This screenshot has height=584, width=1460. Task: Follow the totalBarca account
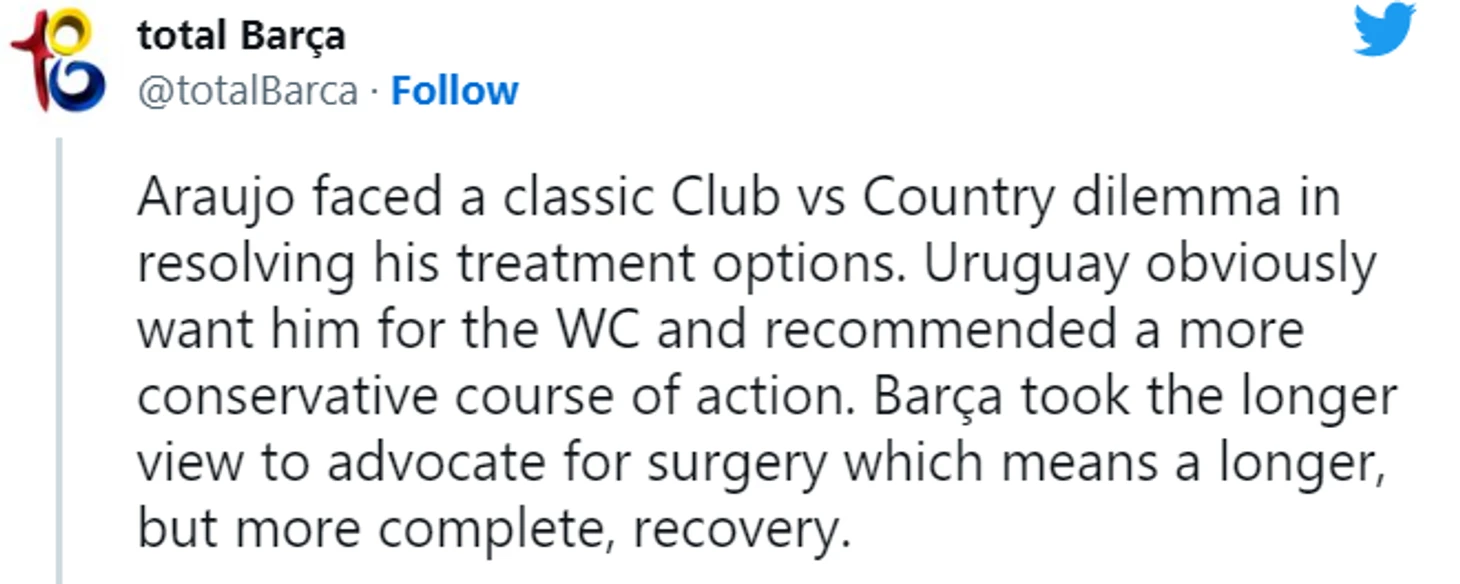pos(454,91)
